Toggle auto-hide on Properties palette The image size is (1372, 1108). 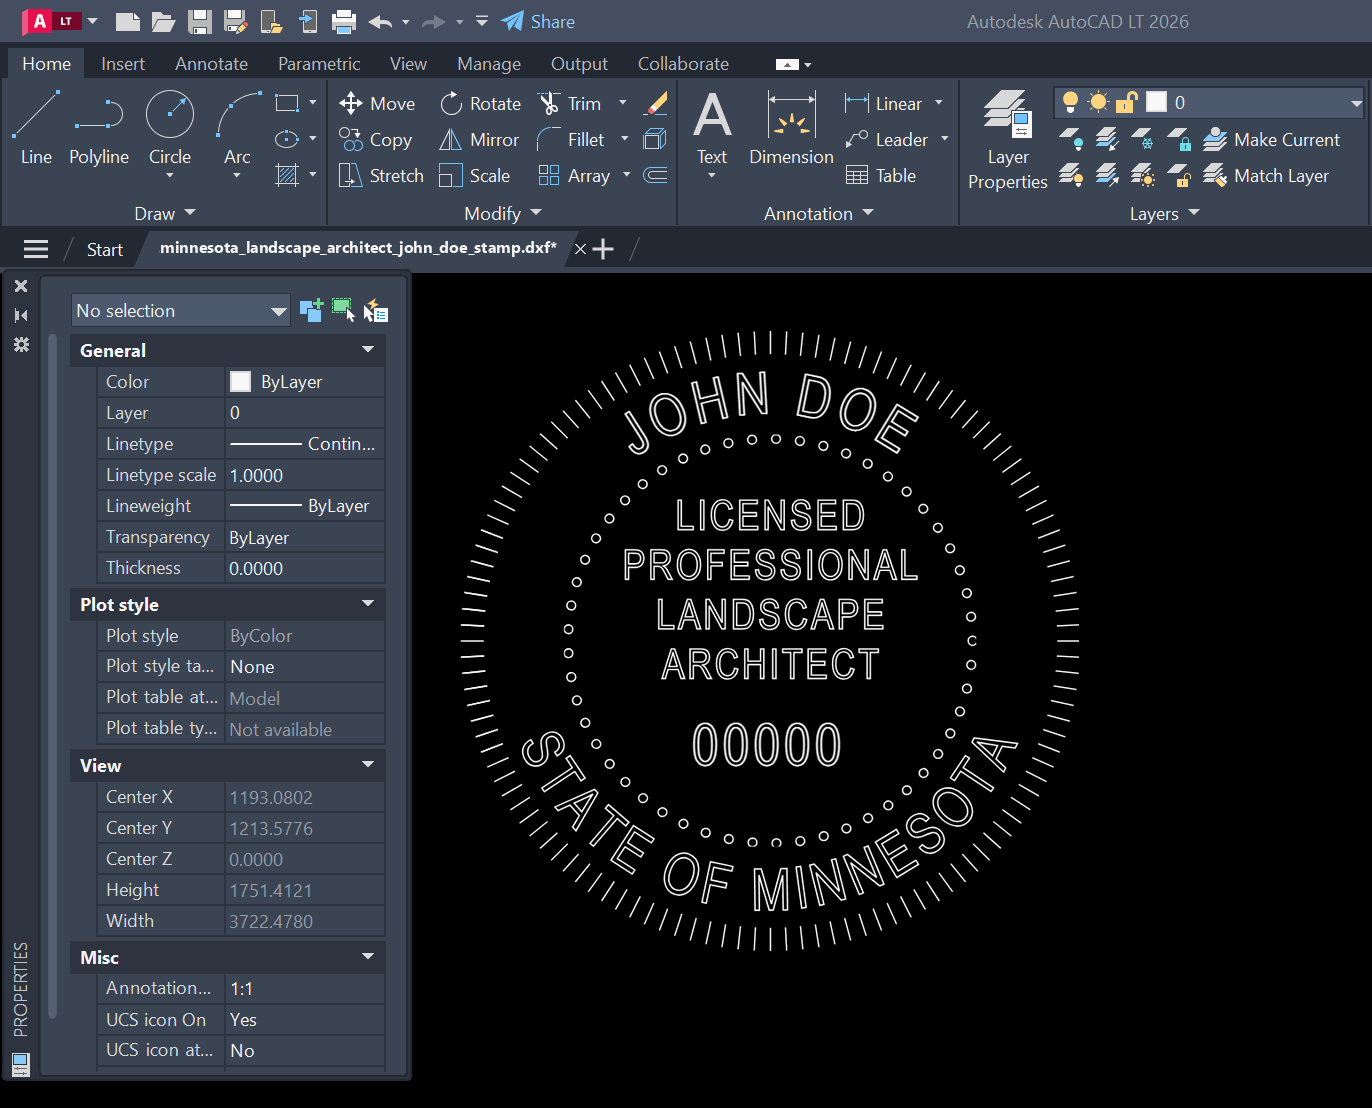[21, 315]
